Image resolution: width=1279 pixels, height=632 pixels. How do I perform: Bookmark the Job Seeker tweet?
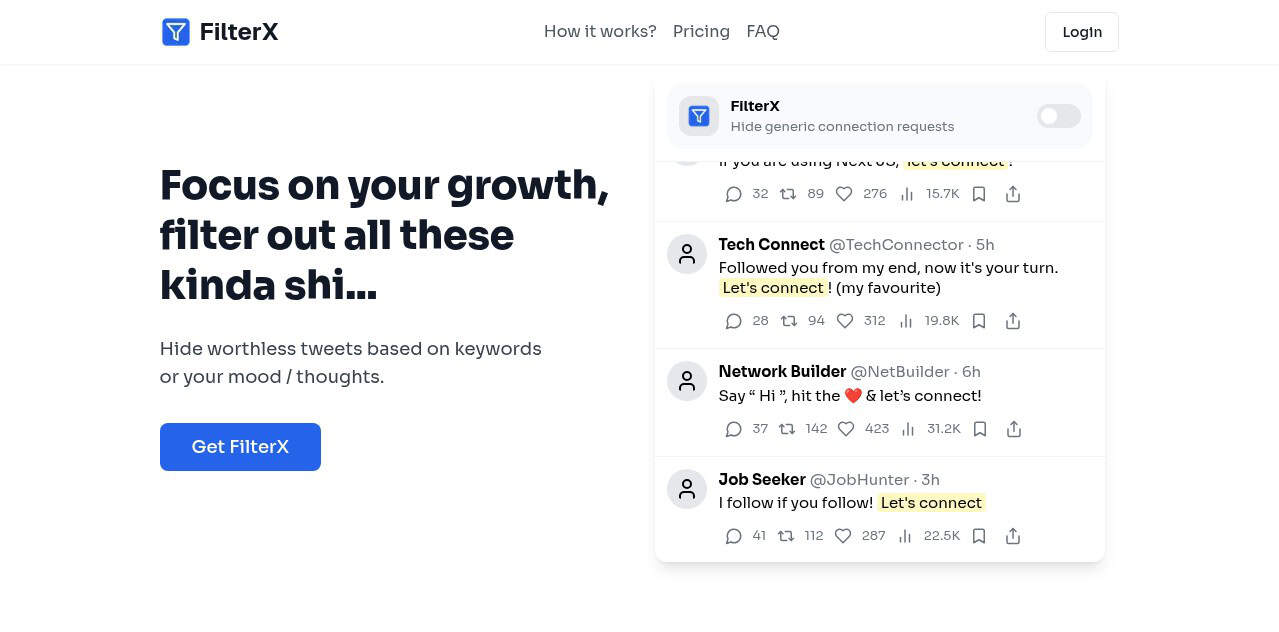point(979,536)
